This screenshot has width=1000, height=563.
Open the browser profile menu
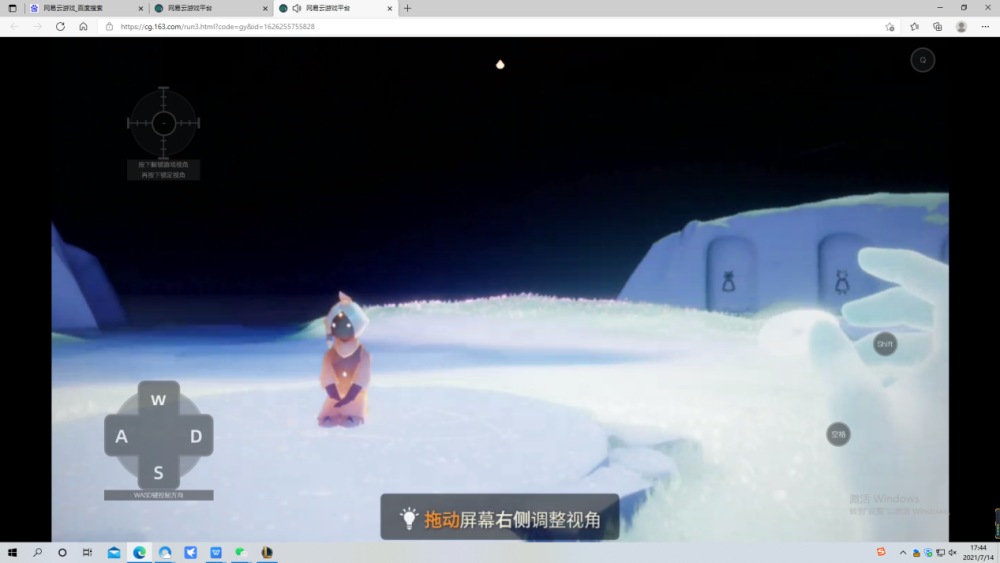pyautogui.click(x=961, y=27)
